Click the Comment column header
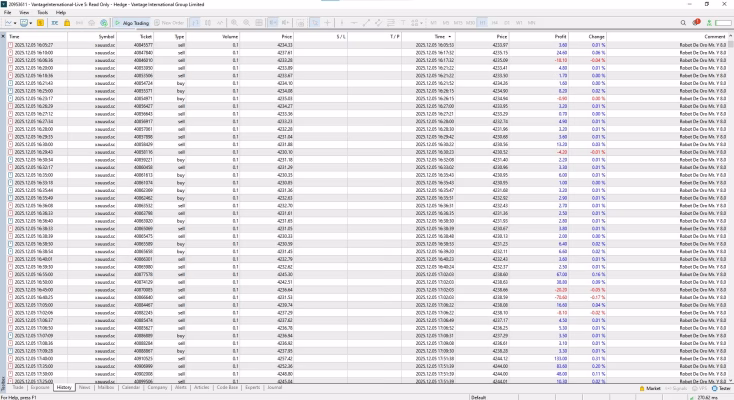Viewport: 734px width, 400px height. pyautogui.click(x=667, y=37)
